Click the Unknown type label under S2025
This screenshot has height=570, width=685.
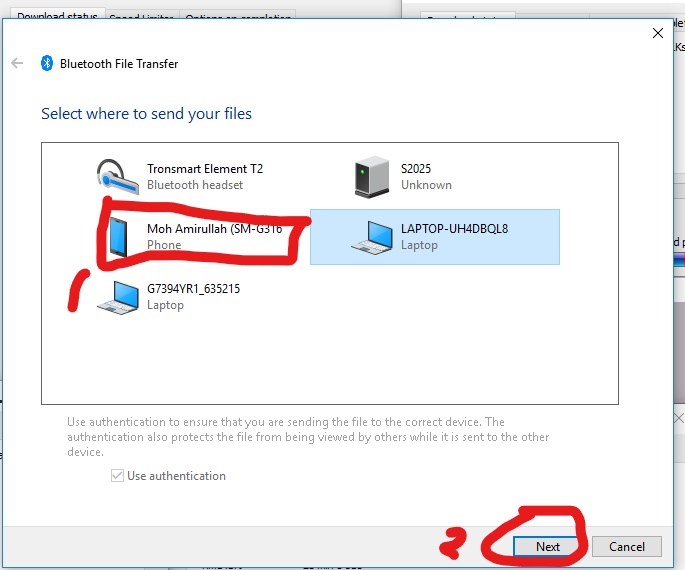(x=426, y=185)
